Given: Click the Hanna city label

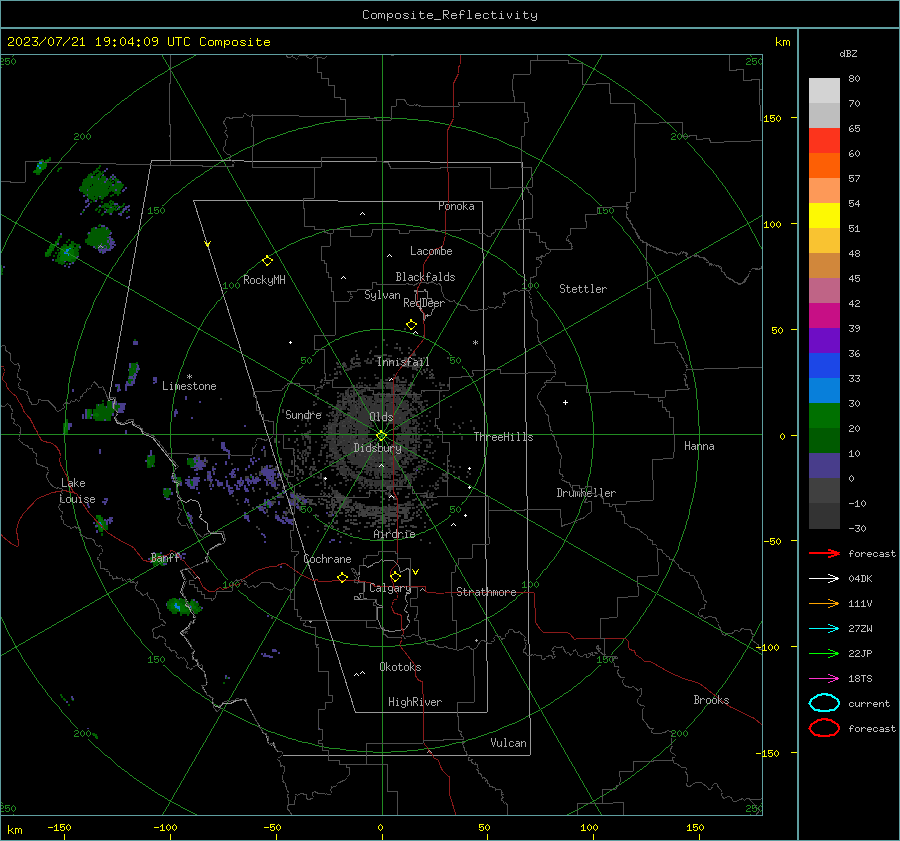Looking at the screenshot, I should (699, 446).
